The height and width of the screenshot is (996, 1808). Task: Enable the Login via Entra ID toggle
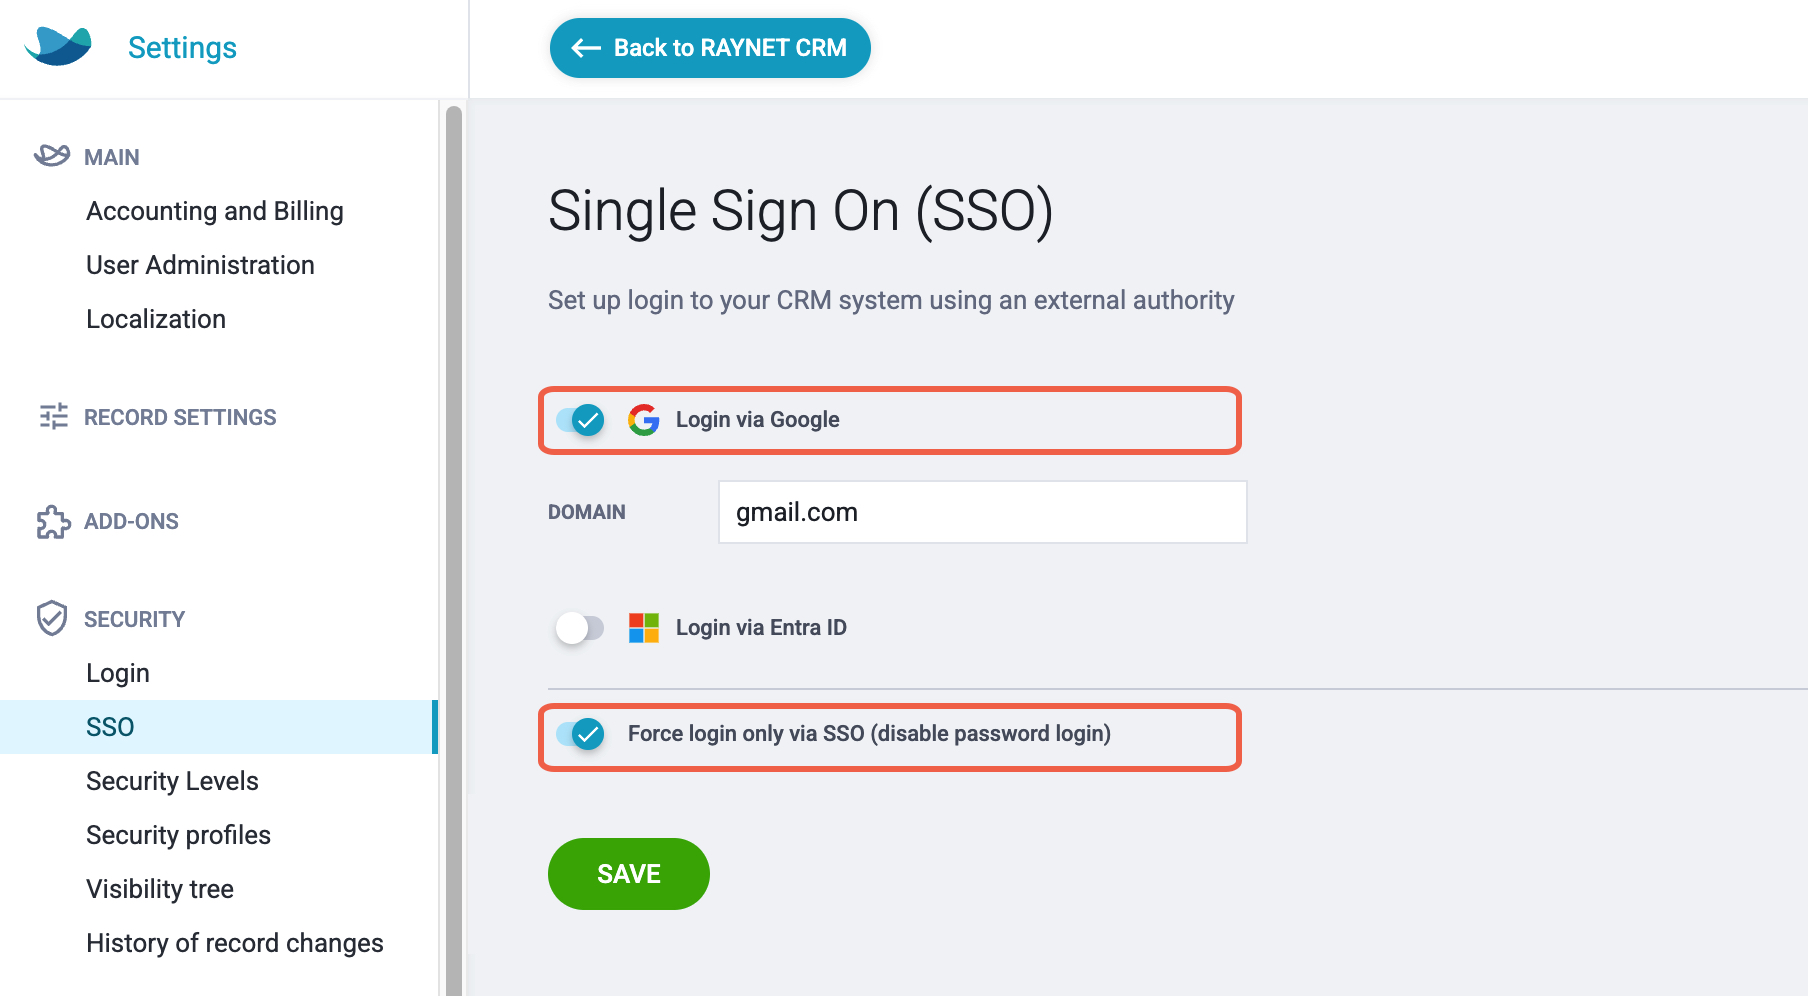click(x=581, y=628)
